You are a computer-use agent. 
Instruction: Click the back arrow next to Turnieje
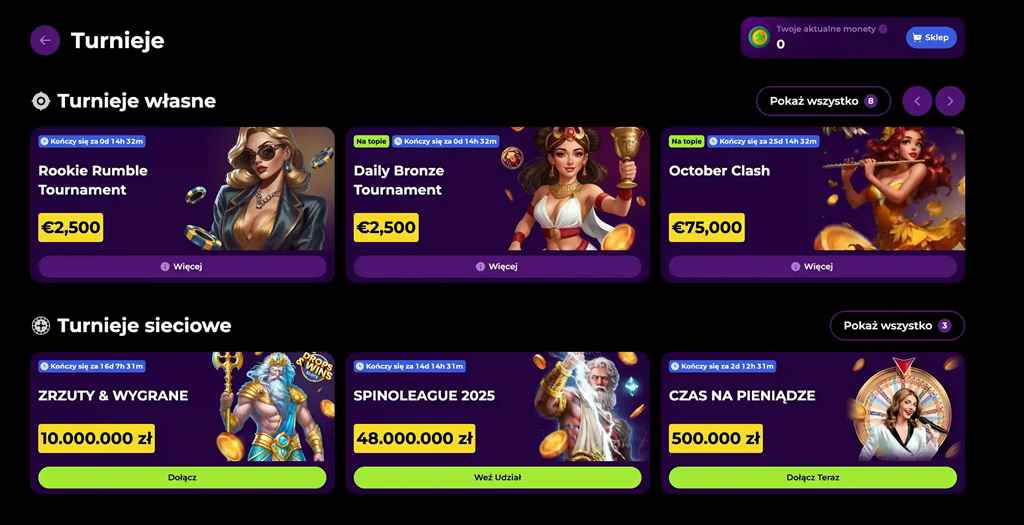pos(45,40)
